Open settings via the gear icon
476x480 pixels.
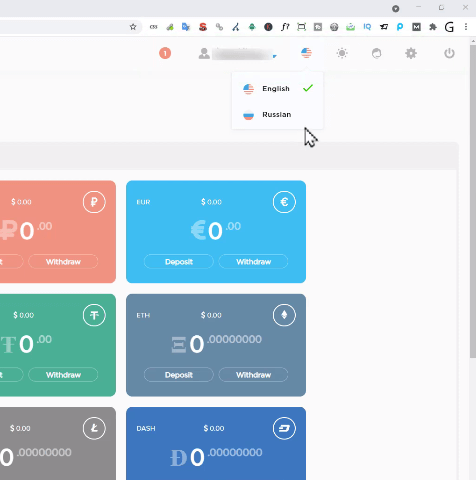tap(411, 53)
